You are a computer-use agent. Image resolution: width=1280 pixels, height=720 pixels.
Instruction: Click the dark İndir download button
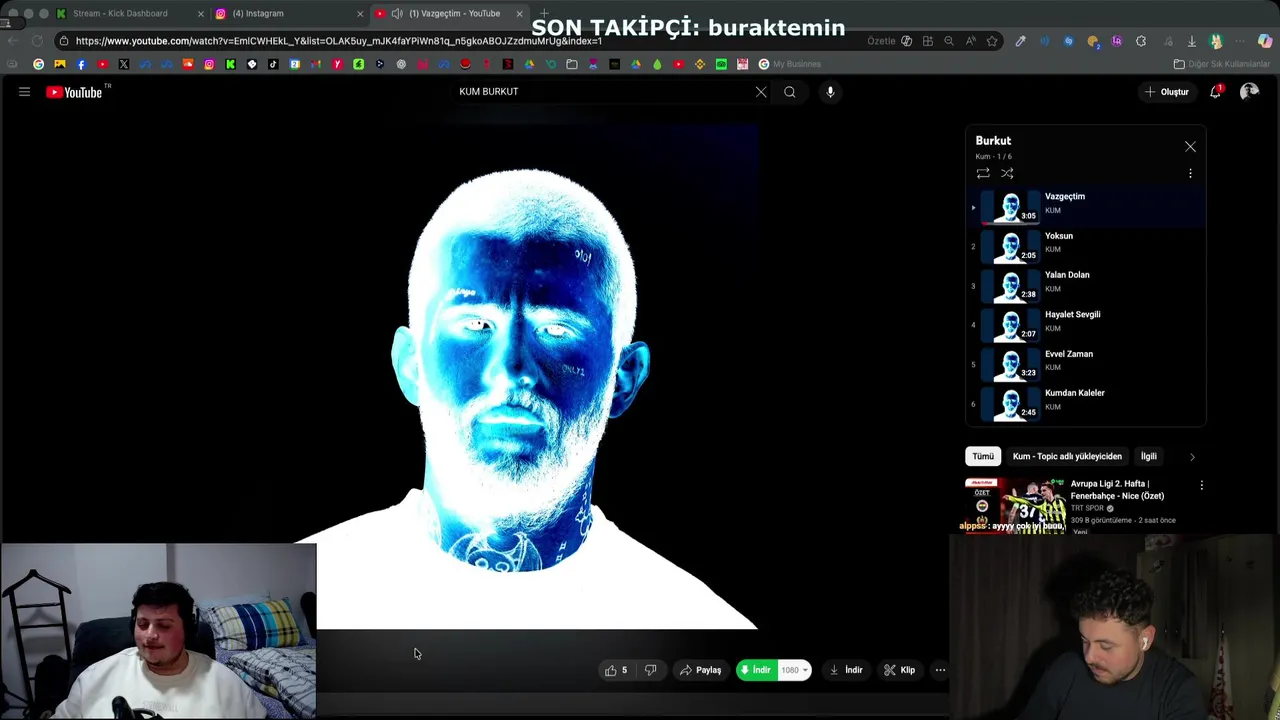click(846, 670)
